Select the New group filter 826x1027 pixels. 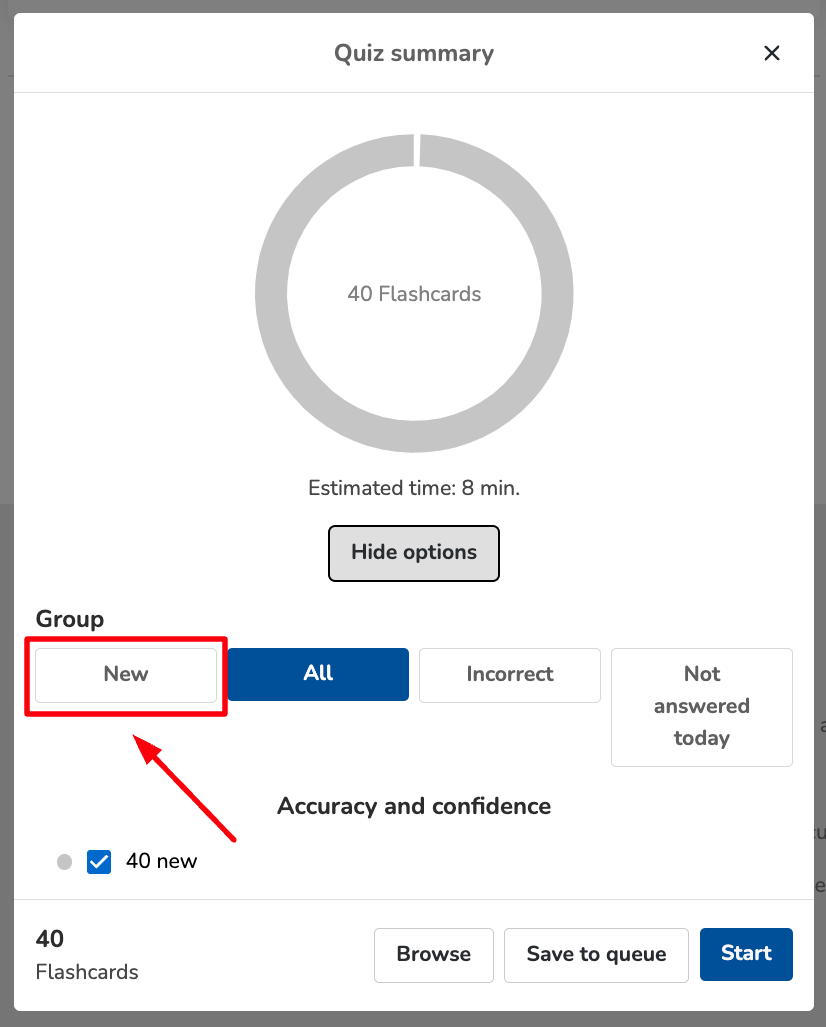[x=126, y=675]
